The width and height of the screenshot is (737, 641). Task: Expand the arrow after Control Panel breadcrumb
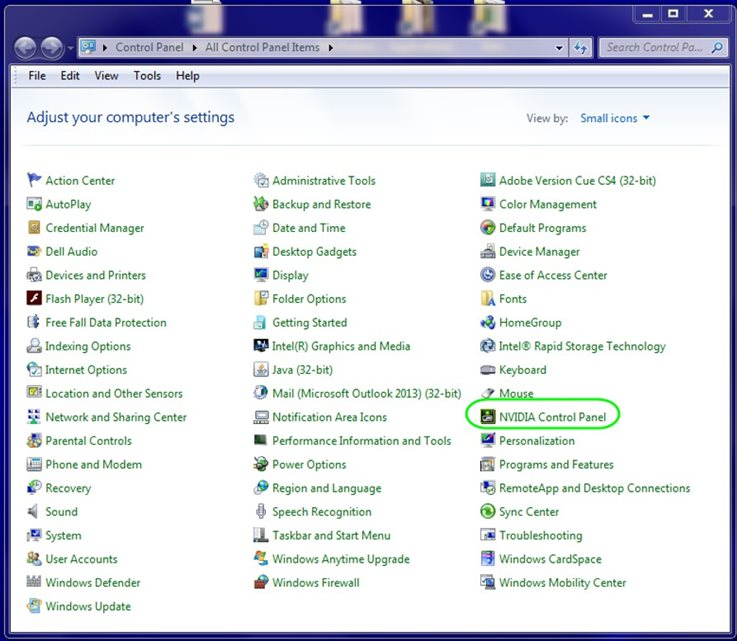195,47
